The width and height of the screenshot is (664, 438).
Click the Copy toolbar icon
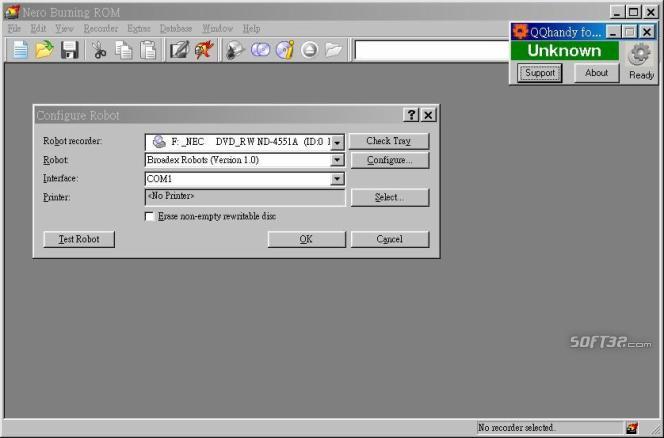click(x=124, y=50)
